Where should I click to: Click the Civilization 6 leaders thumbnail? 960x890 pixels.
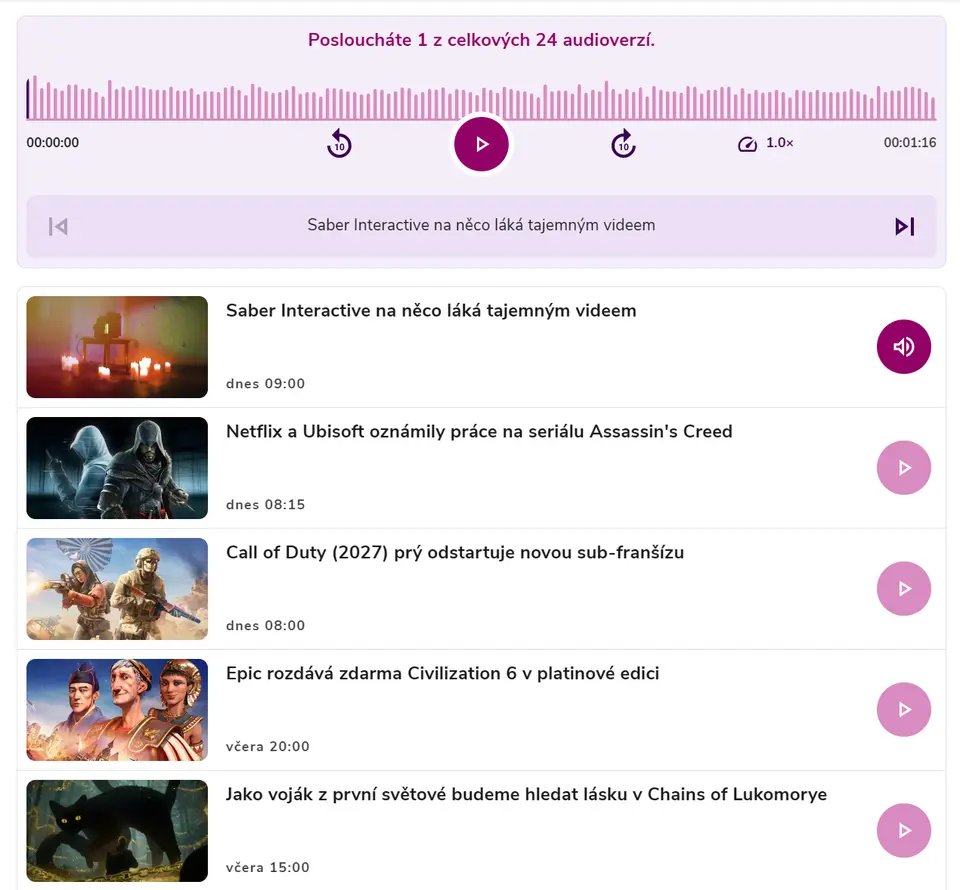point(117,710)
